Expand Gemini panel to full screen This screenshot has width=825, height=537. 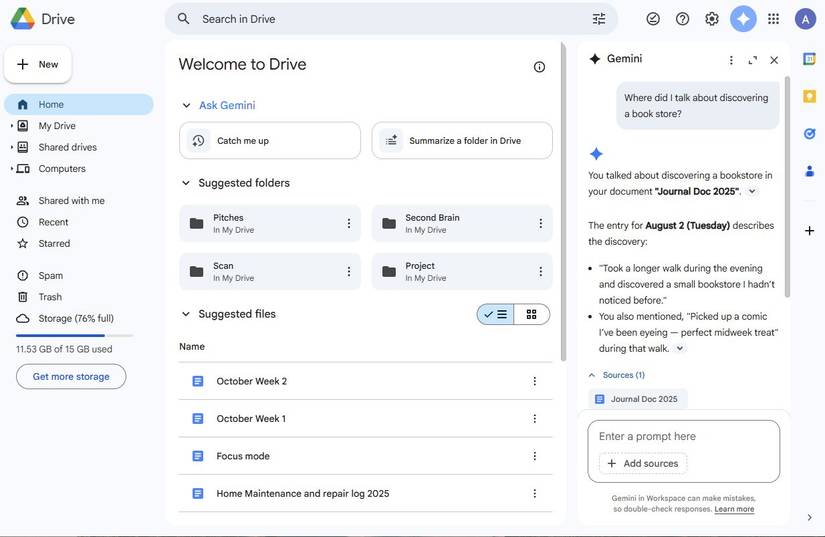pos(752,60)
